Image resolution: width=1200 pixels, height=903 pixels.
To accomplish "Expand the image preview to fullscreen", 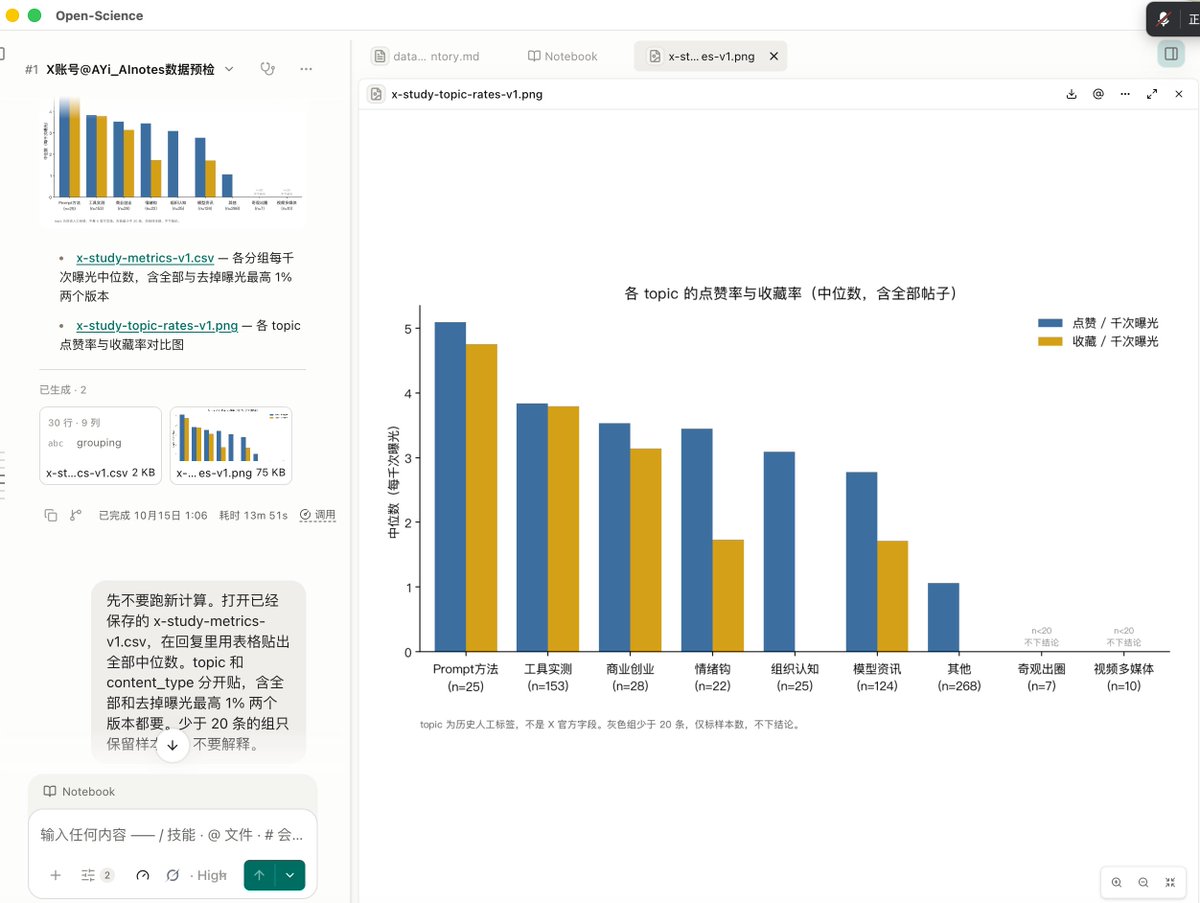I will (x=1152, y=94).
